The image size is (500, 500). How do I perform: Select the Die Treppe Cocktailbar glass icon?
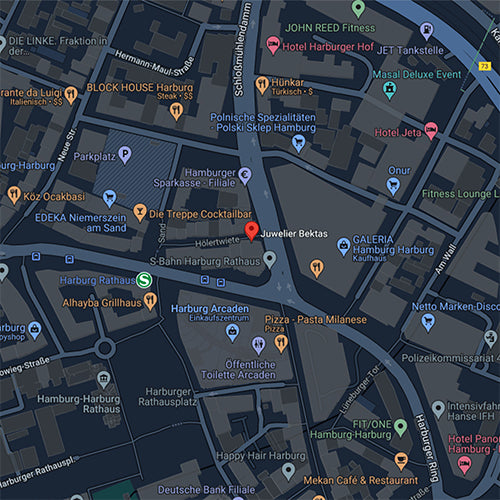140,213
